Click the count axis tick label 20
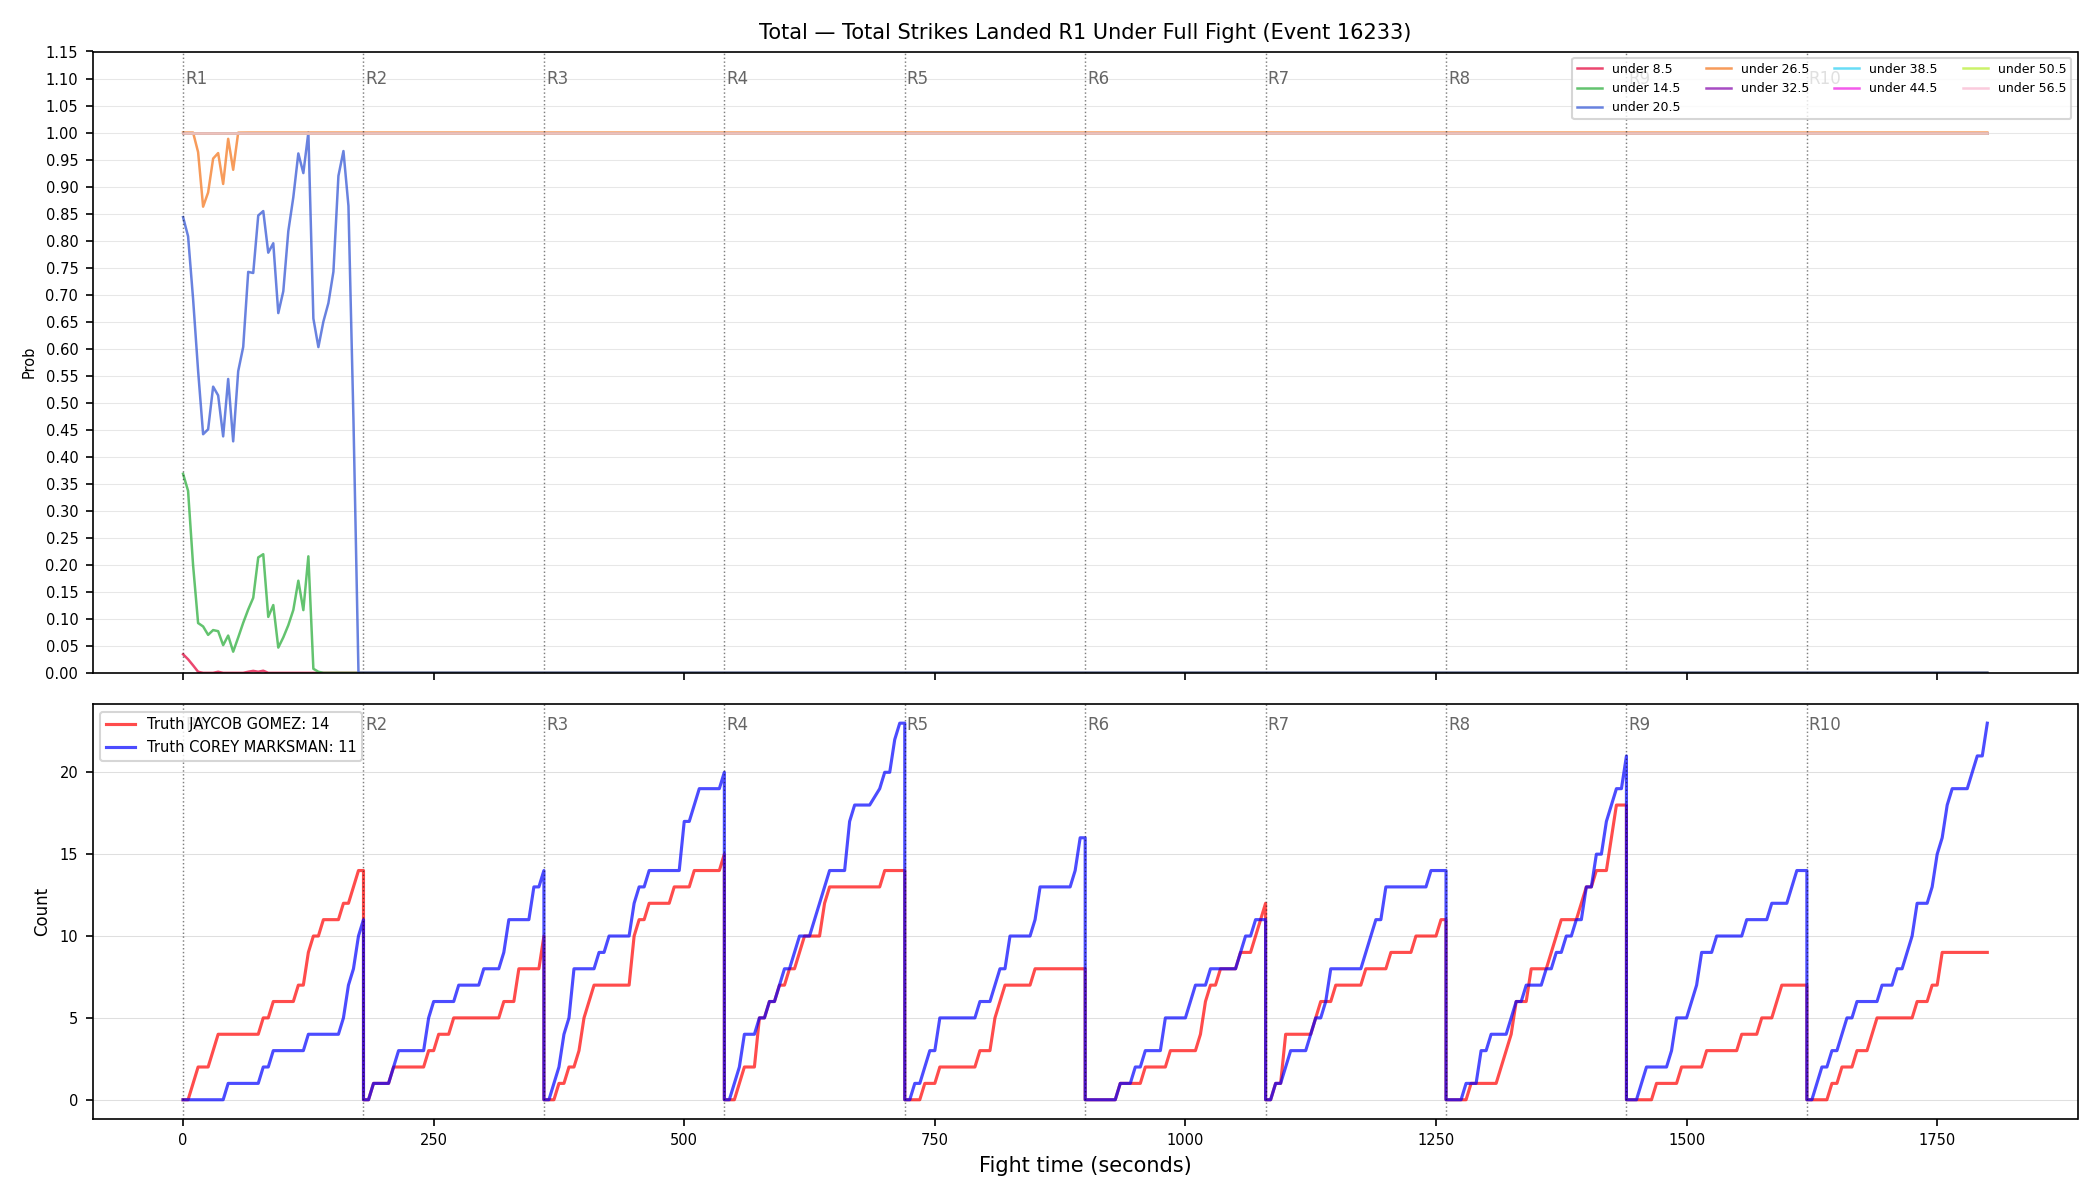Screen dimensions: 2100x1200 tap(68, 772)
